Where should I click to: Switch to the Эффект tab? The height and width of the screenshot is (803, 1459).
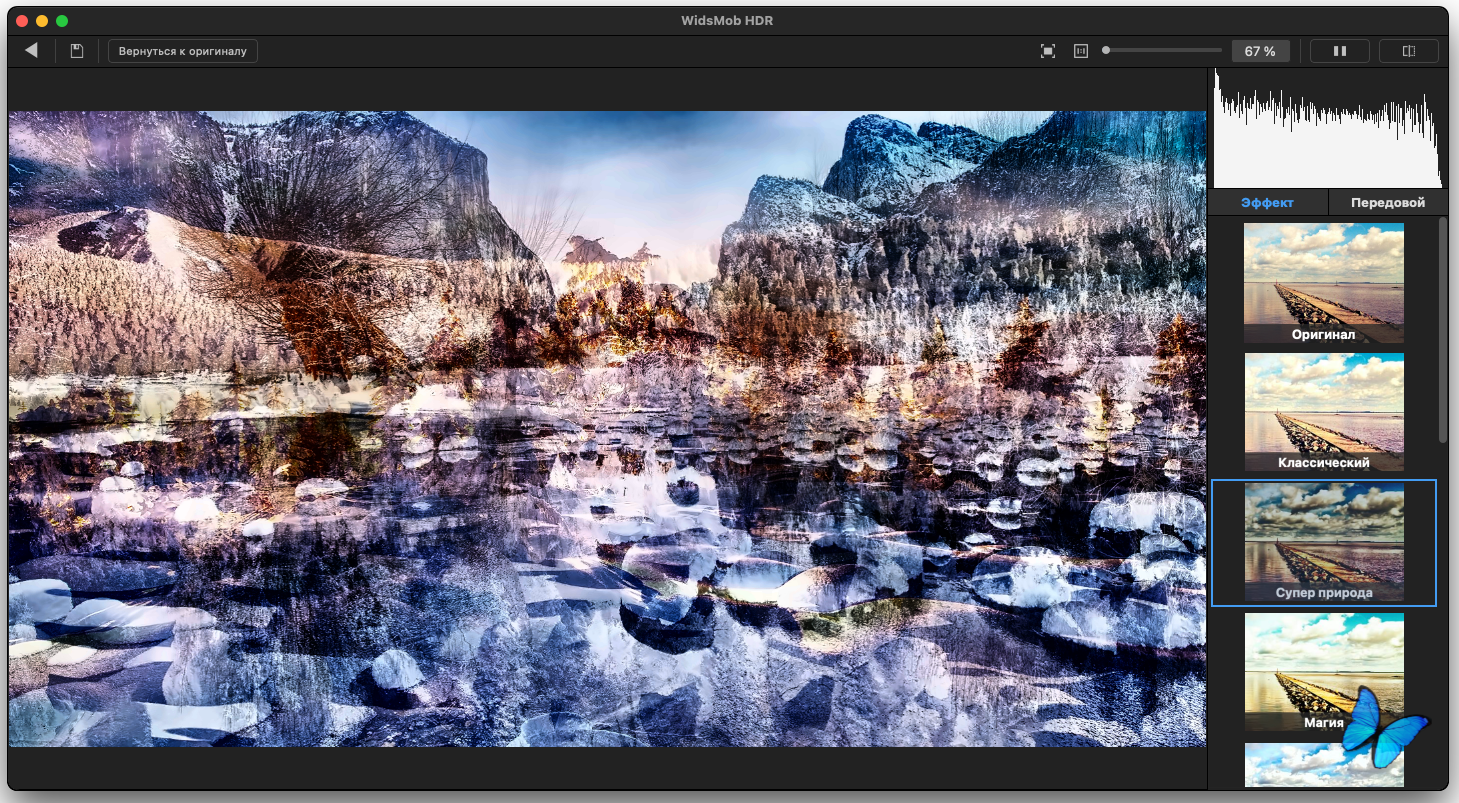pyautogui.click(x=1267, y=202)
